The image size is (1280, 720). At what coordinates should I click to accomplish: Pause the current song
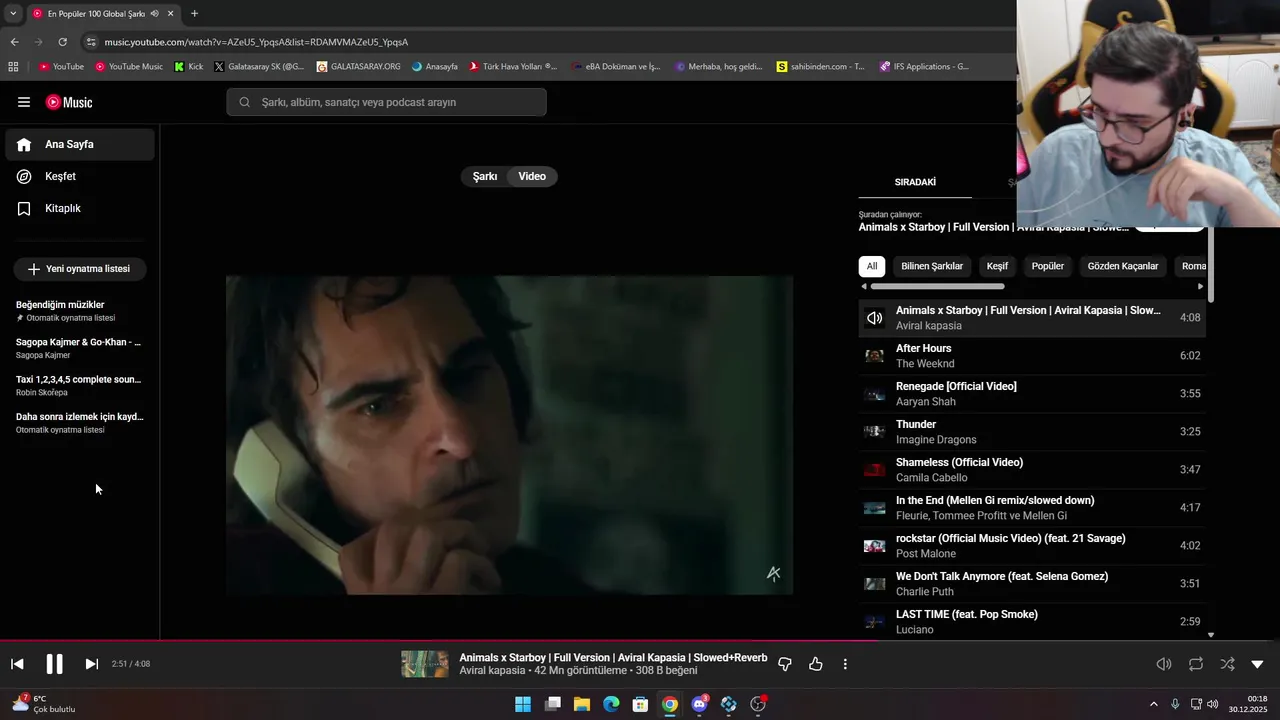pos(54,664)
